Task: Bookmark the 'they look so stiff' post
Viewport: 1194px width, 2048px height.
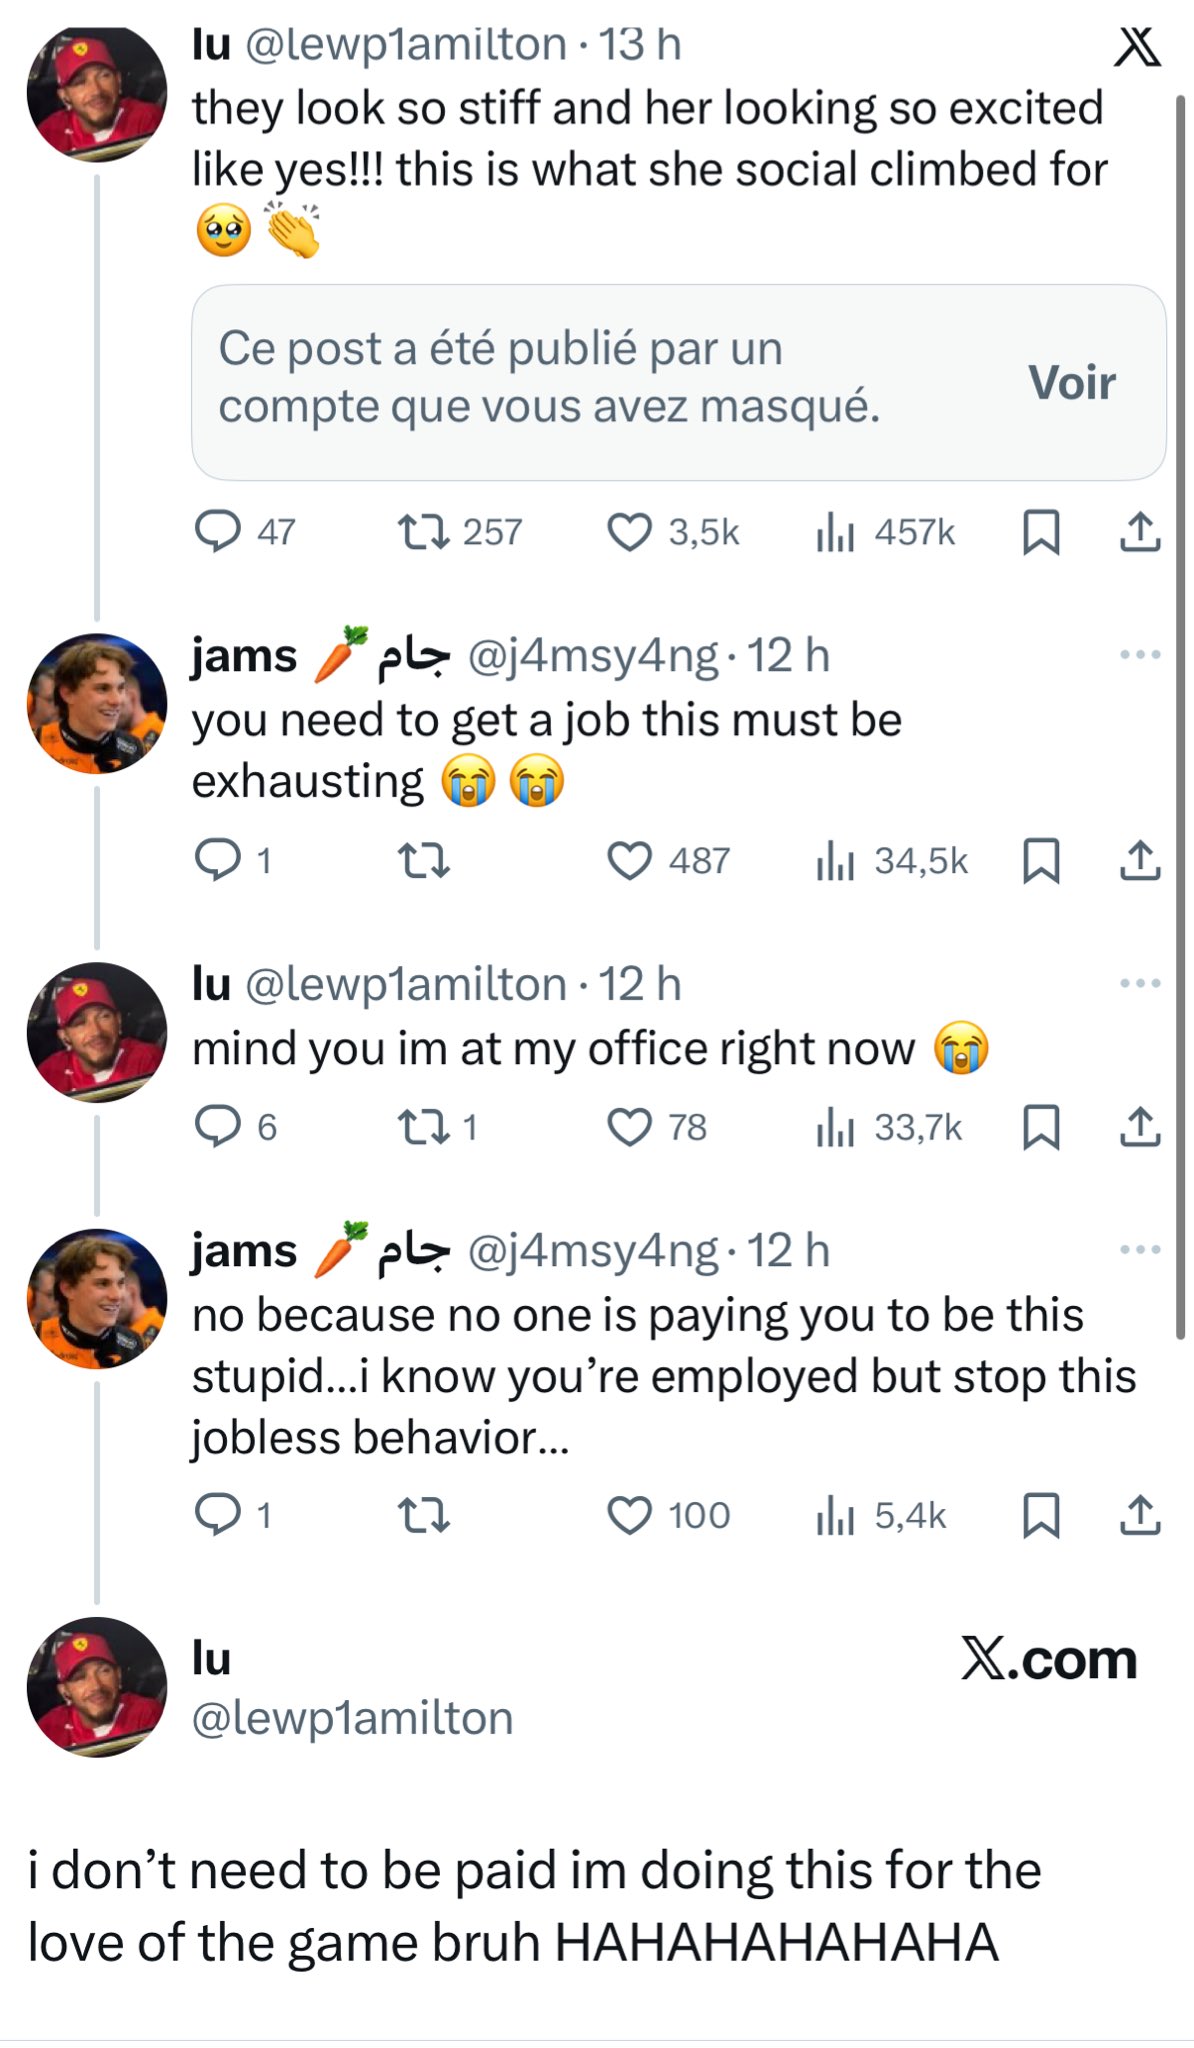Action: [x=1041, y=532]
